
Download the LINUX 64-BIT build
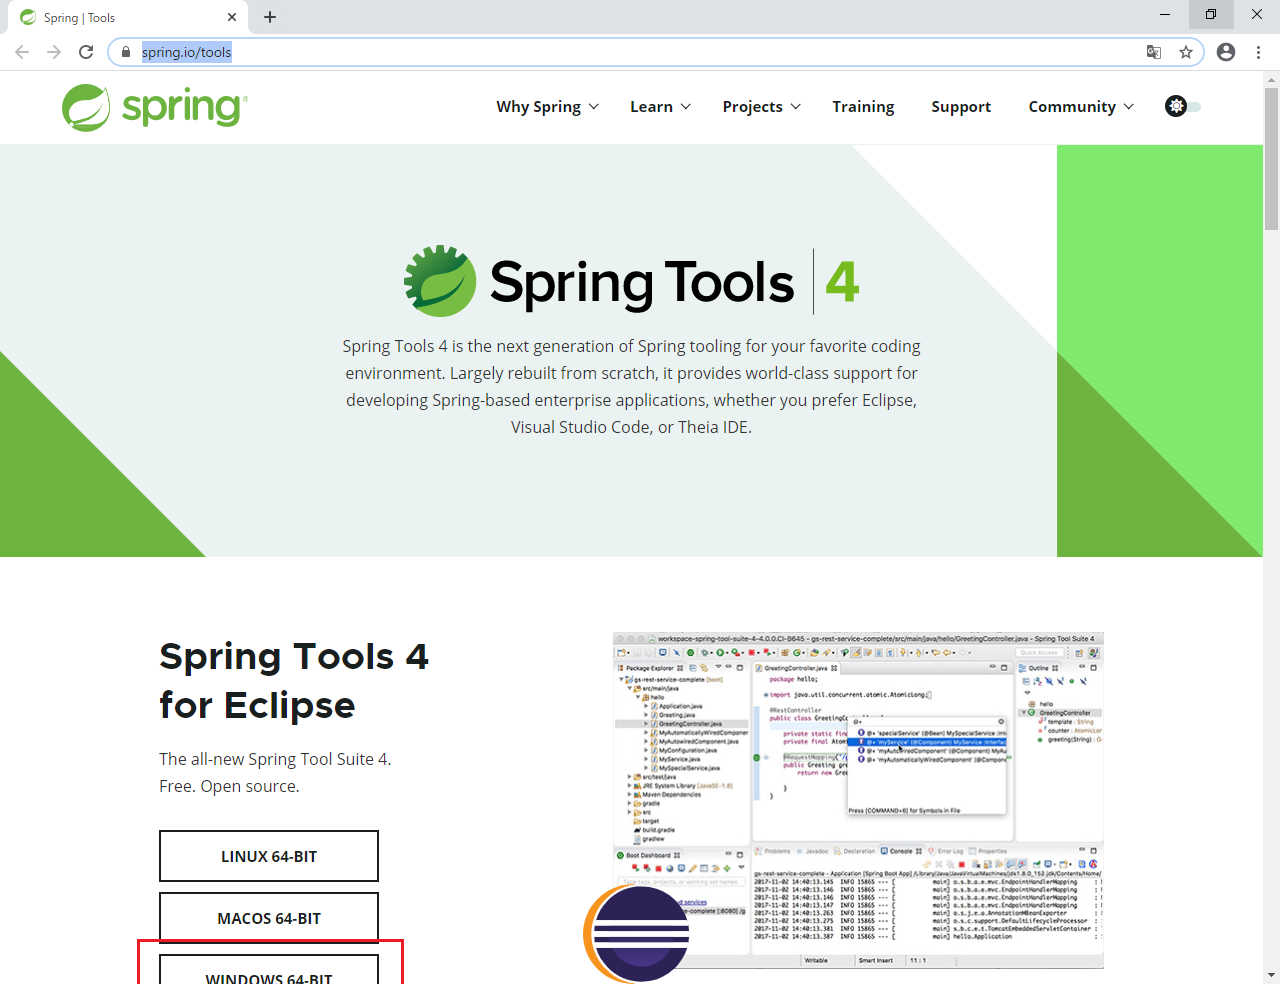coord(269,856)
